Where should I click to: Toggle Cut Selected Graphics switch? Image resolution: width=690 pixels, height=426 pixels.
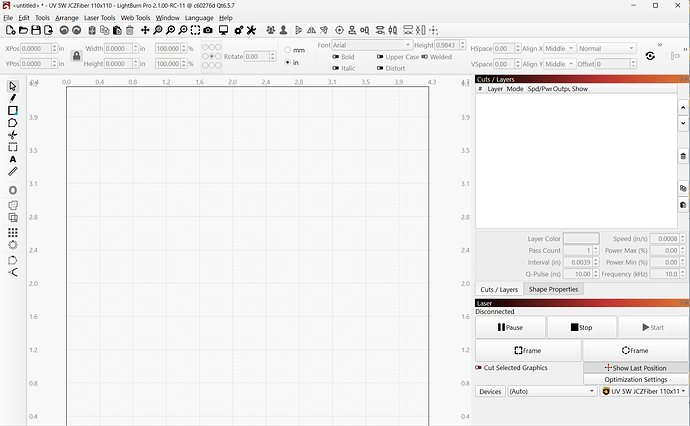[478, 367]
